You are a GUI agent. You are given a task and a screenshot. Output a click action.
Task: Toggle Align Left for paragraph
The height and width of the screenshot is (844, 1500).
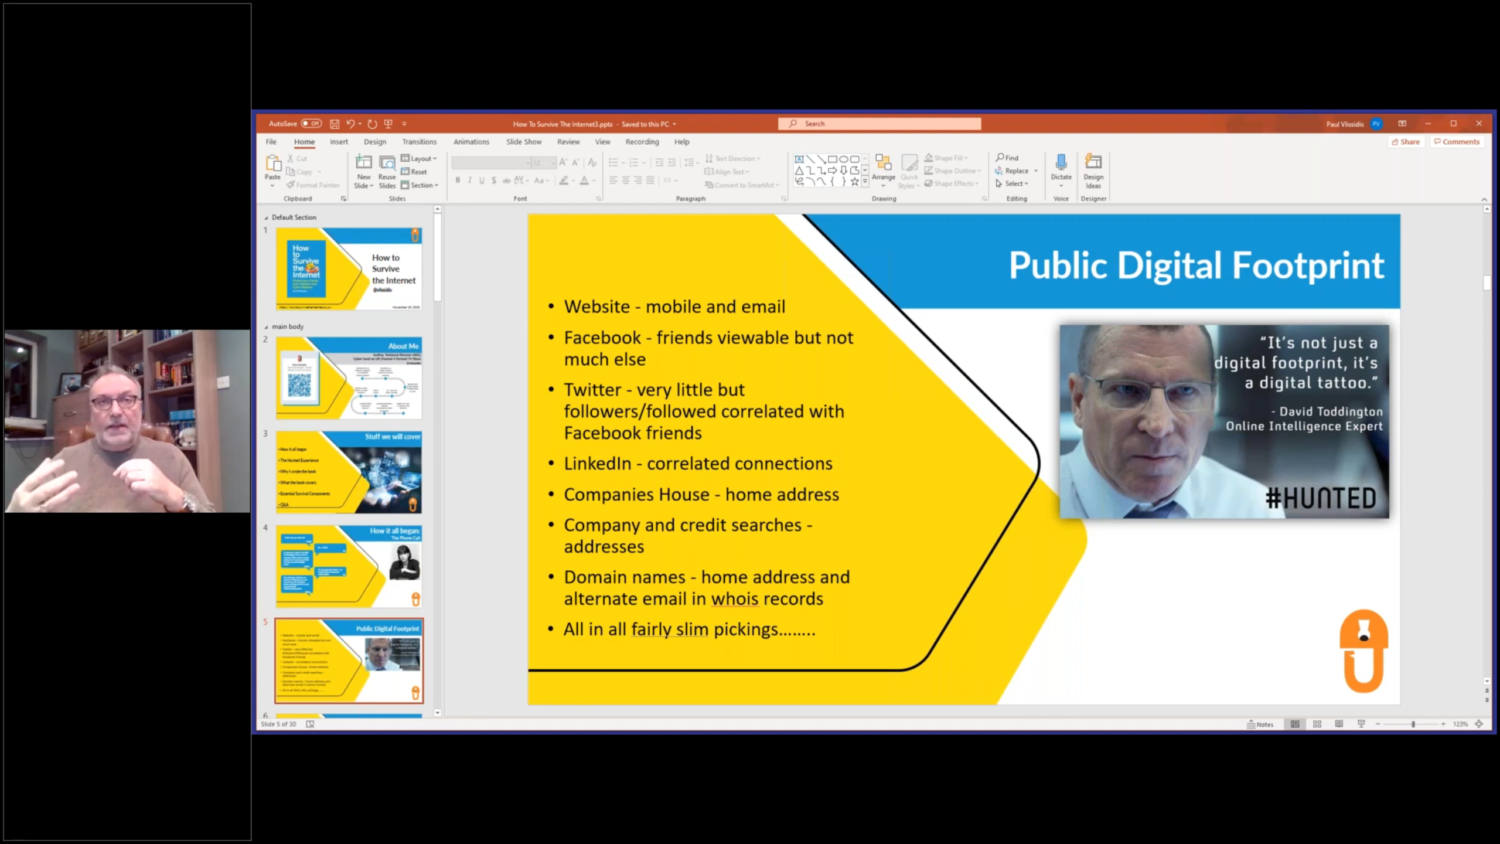(x=613, y=181)
